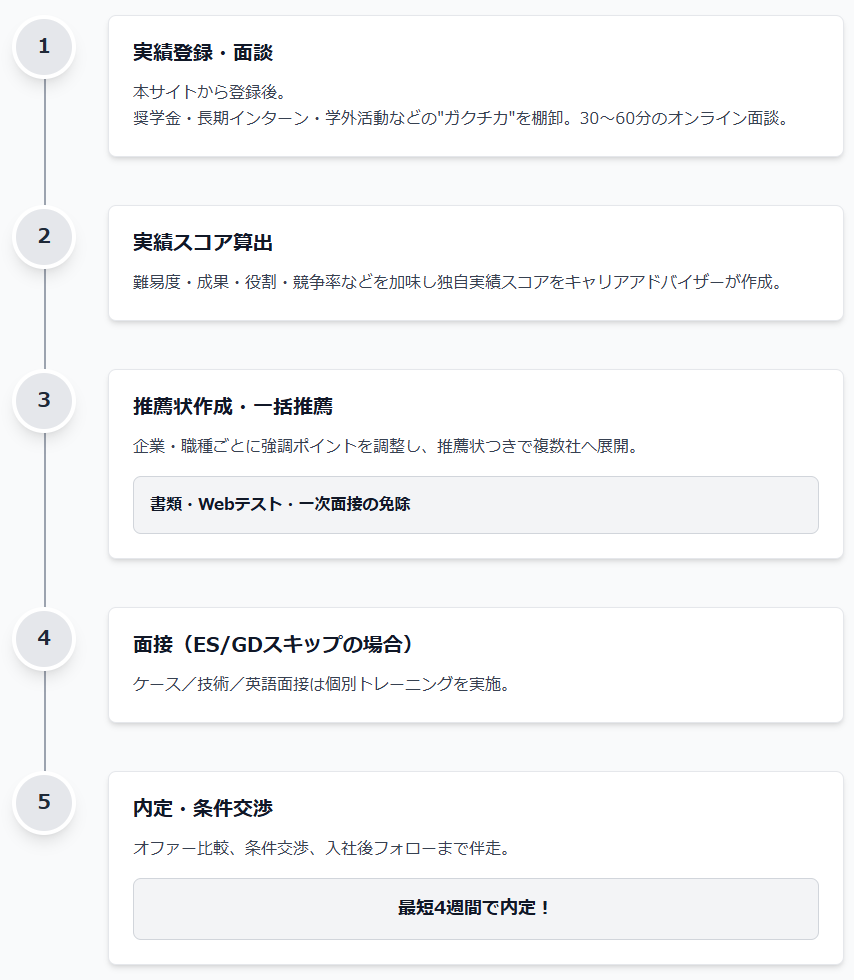Screen dimensions: 854x980
Task: Click the キャリアアドバイザー score description text
Action: pos(457,282)
